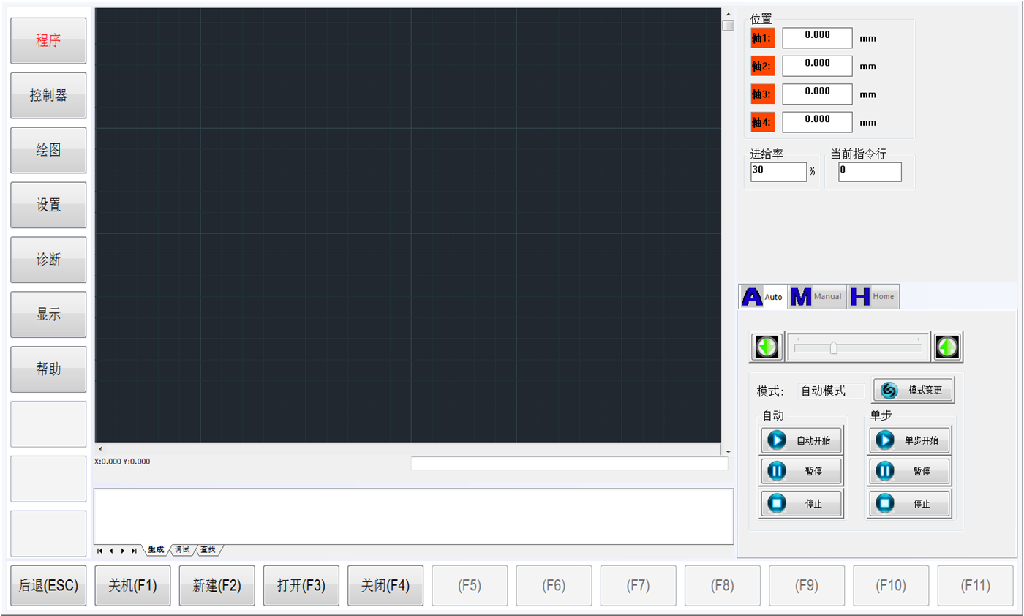
Task: Click the green up-arrow increase button
Action: tap(947, 347)
